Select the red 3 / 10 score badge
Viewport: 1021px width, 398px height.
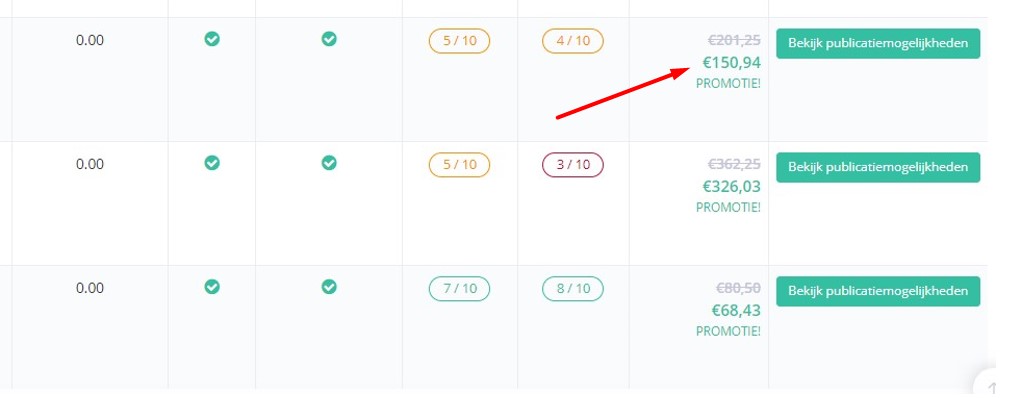coord(573,165)
